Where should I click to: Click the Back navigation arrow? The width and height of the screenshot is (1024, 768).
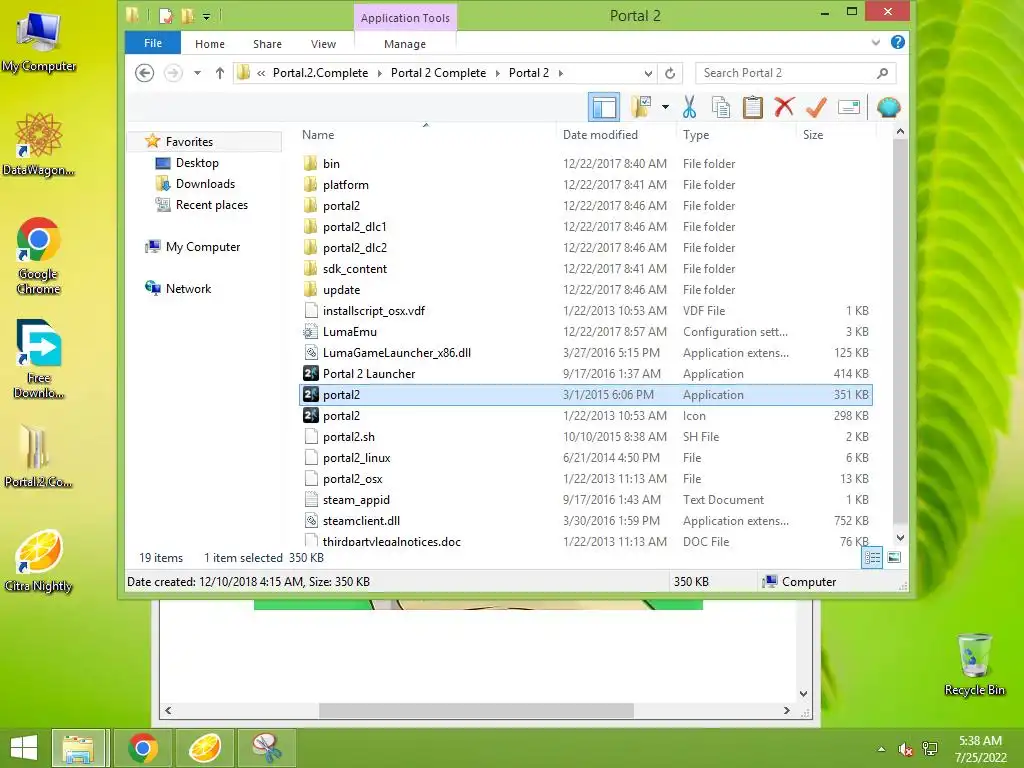(x=145, y=73)
